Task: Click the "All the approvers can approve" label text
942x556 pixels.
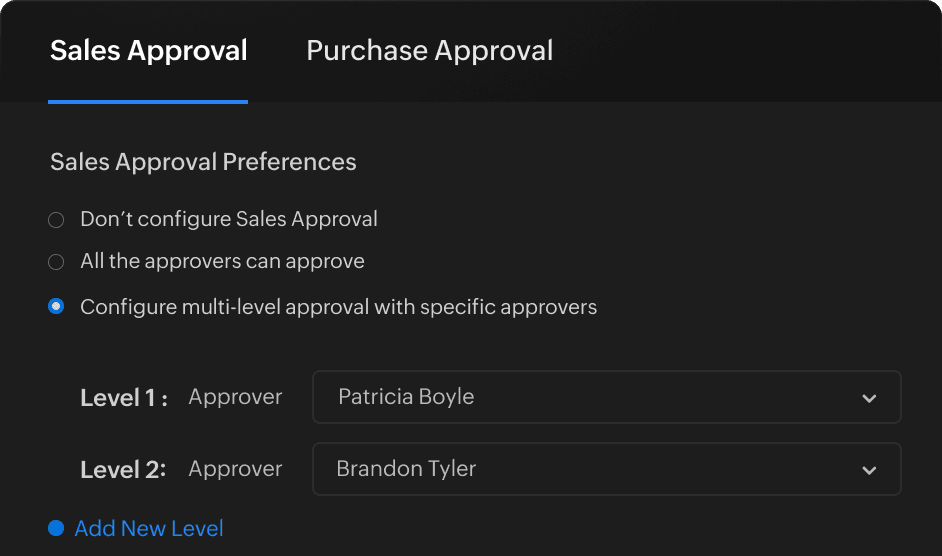Action: [222, 262]
